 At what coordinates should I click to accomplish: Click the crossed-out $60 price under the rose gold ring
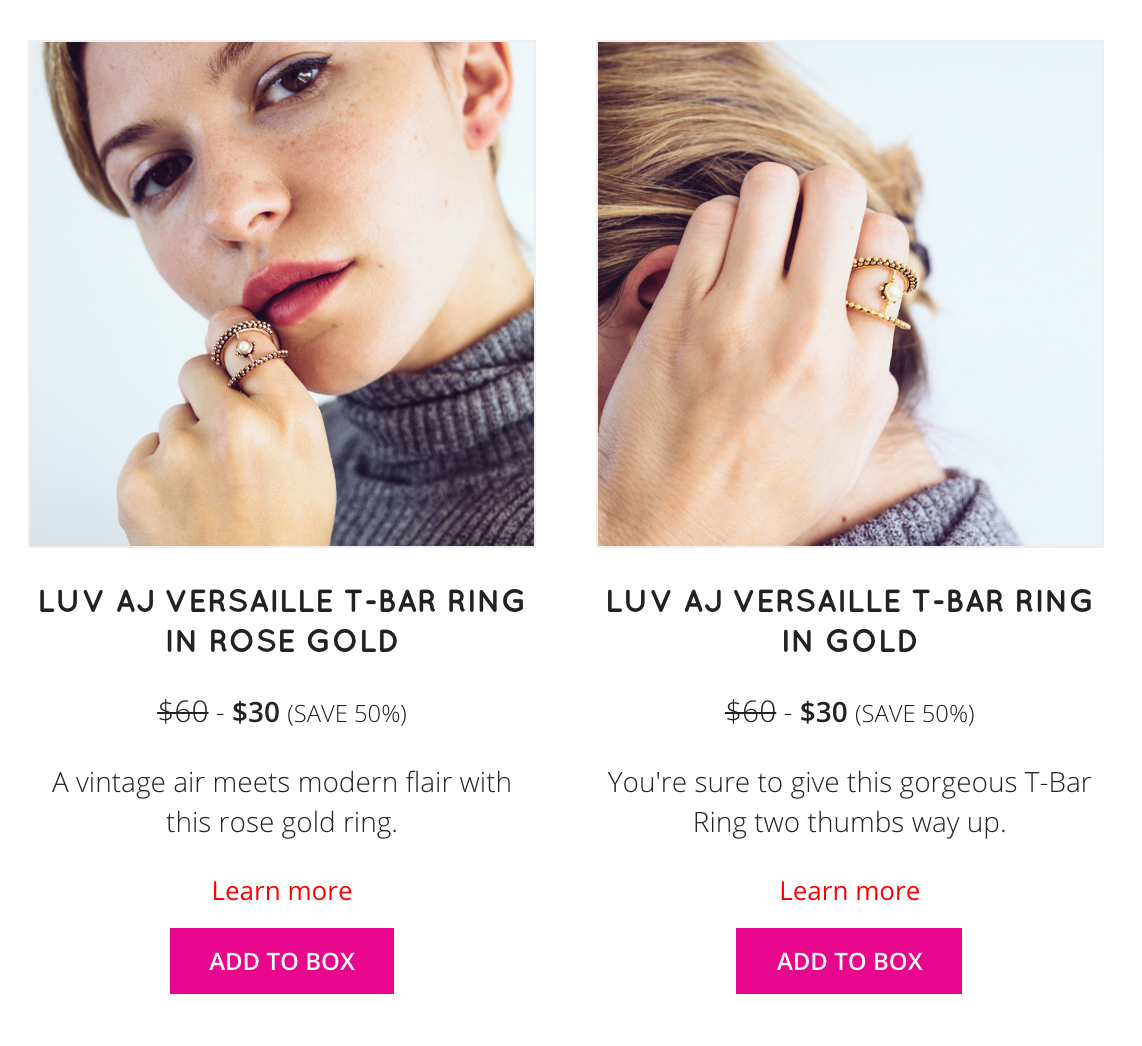coord(183,712)
